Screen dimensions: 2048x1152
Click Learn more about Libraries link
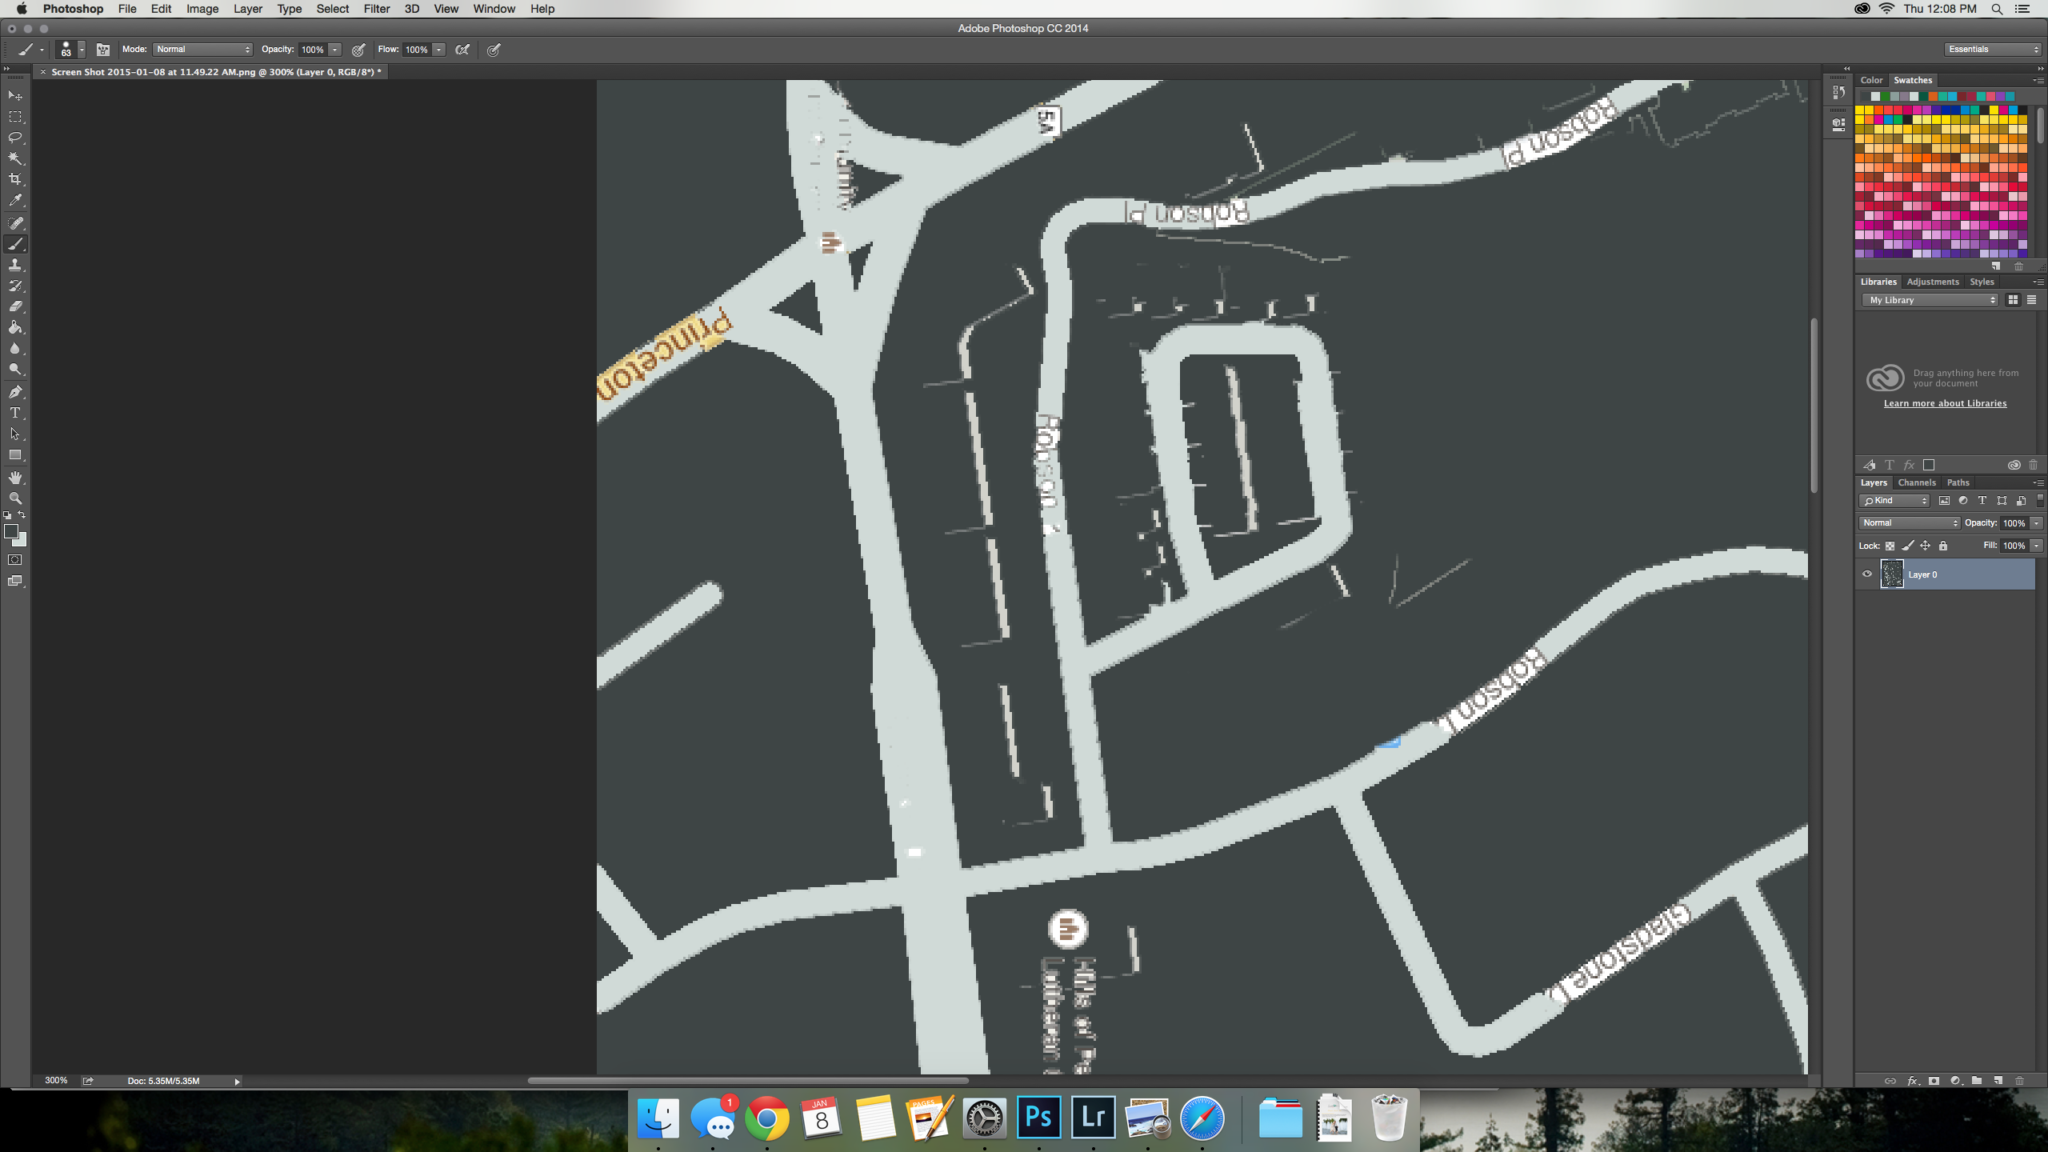pyautogui.click(x=1944, y=404)
